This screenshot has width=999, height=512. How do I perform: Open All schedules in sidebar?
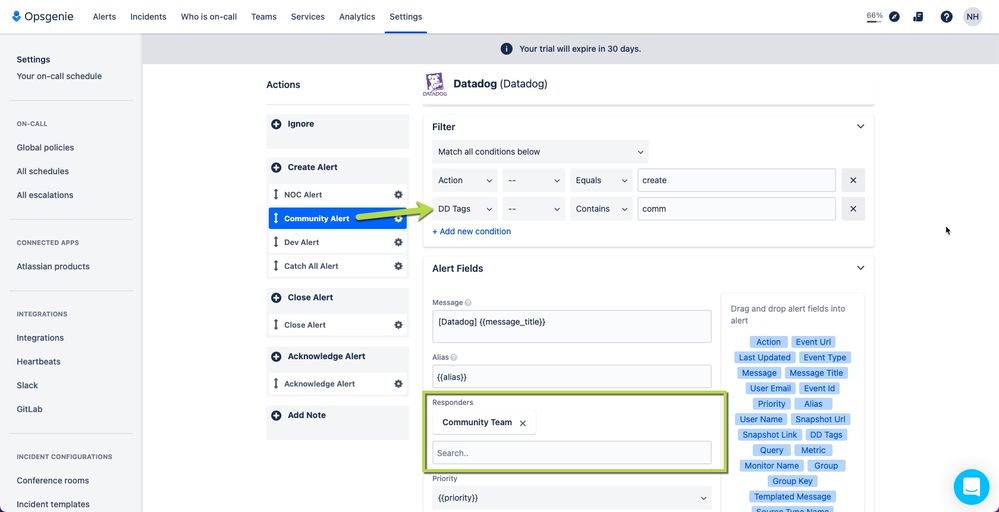[43, 171]
